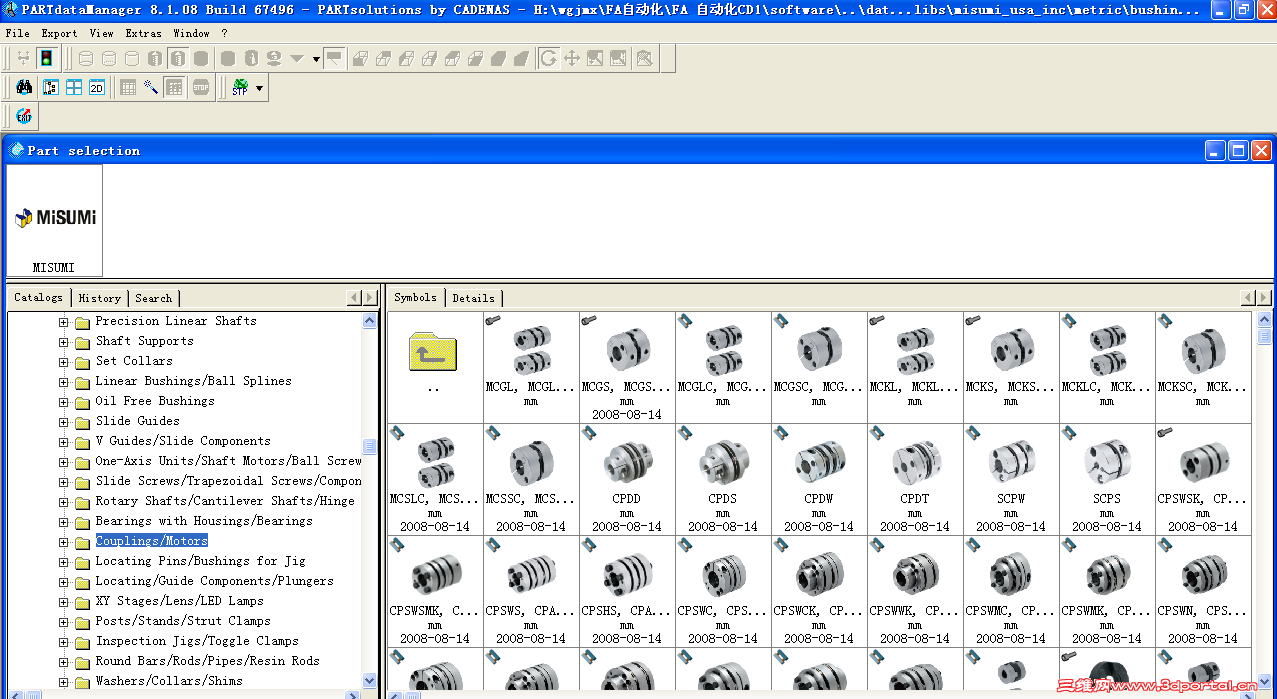Select the MISUMI catalog logo
1277x699 pixels.
click(x=54, y=220)
